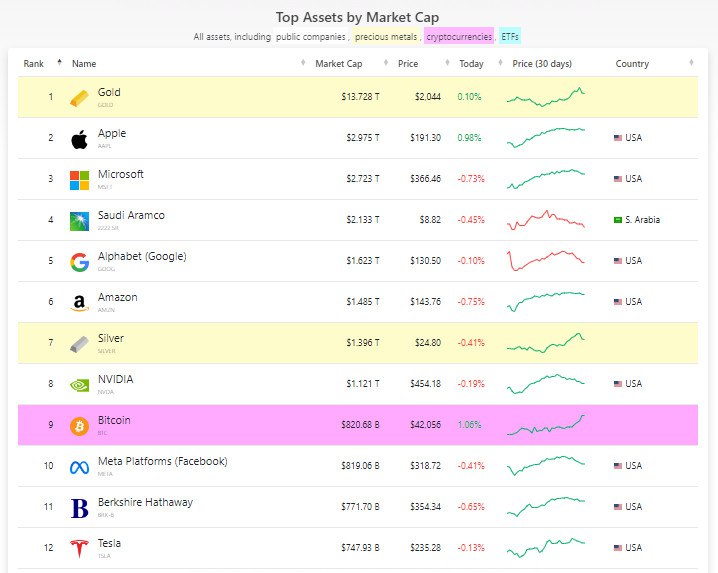
Task: Click Silver's $1.396 T market cap
Action: (363, 343)
